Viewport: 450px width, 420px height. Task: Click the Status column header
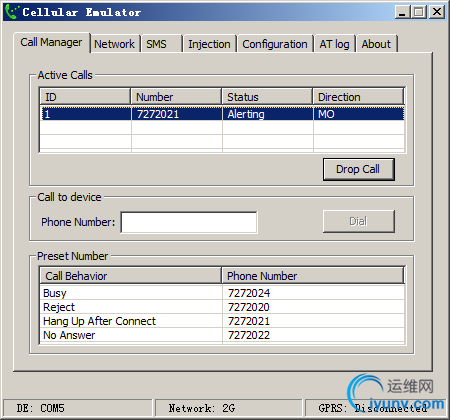(x=267, y=97)
